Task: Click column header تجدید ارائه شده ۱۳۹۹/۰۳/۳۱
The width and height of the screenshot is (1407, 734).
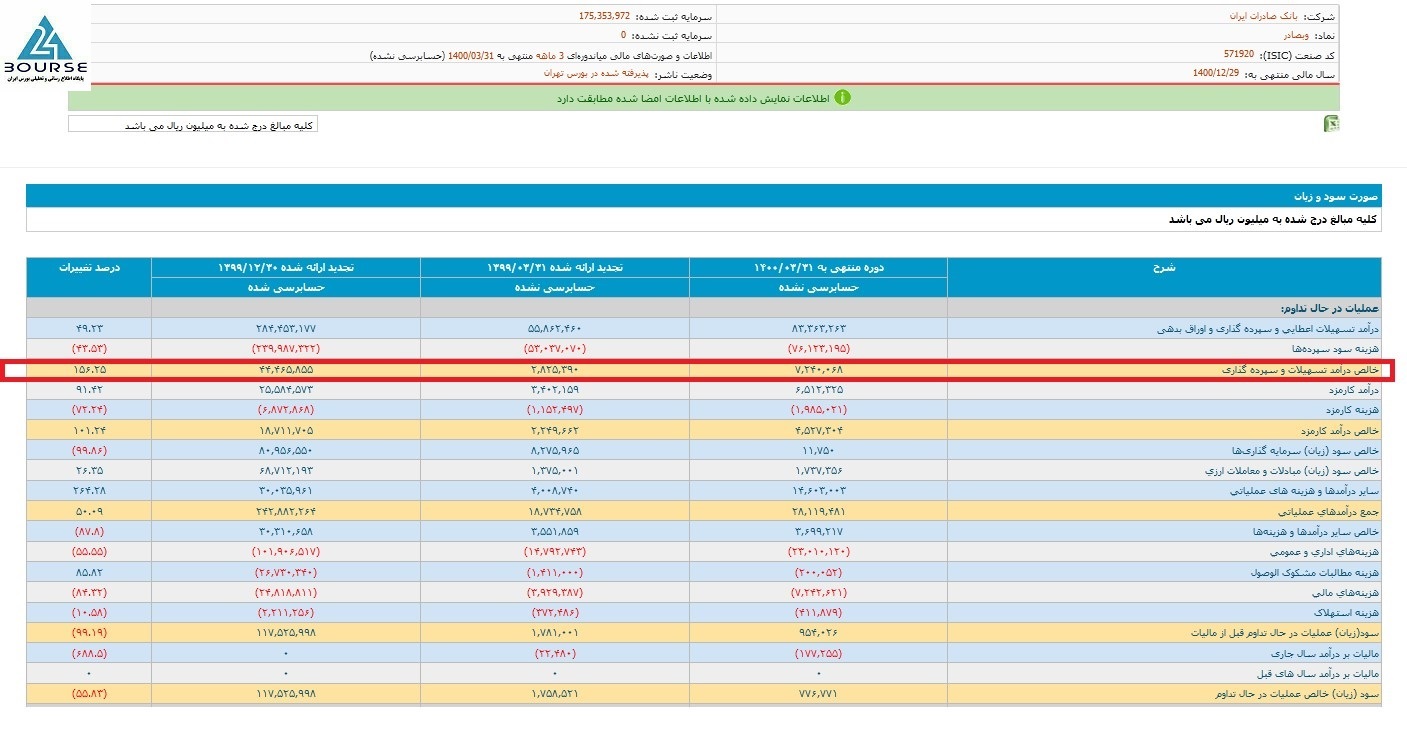Action: pos(555,268)
